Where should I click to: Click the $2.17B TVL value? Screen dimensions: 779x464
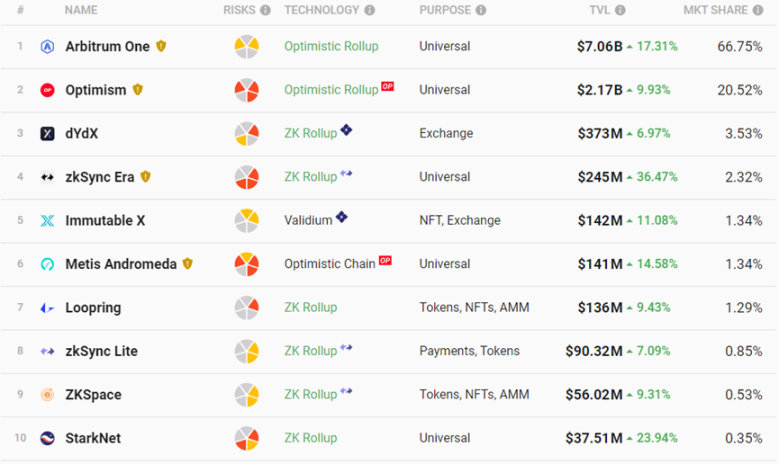pyautogui.click(x=600, y=90)
